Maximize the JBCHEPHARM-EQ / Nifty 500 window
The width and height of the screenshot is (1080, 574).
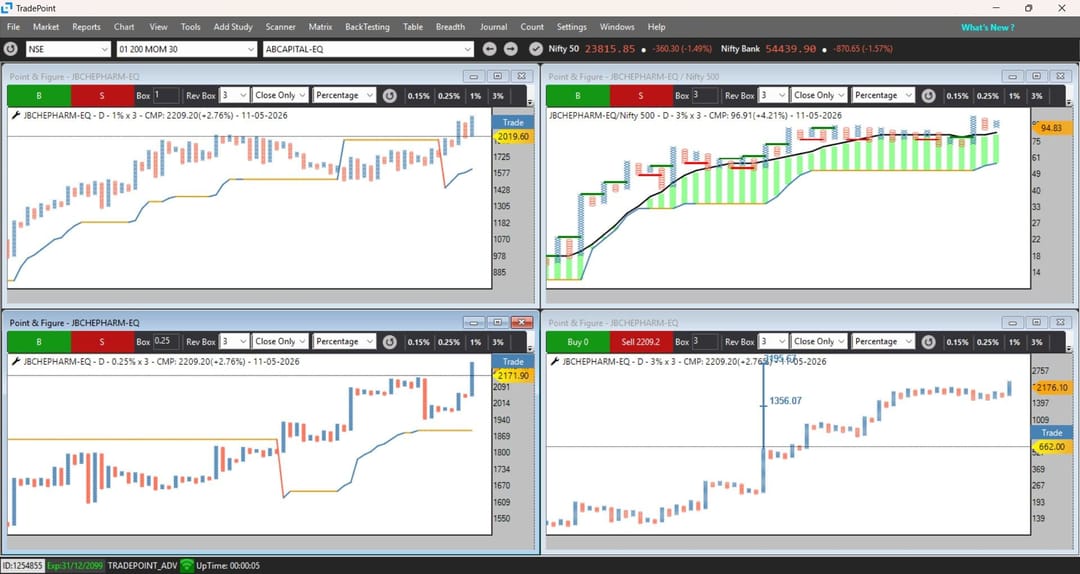click(x=1037, y=76)
